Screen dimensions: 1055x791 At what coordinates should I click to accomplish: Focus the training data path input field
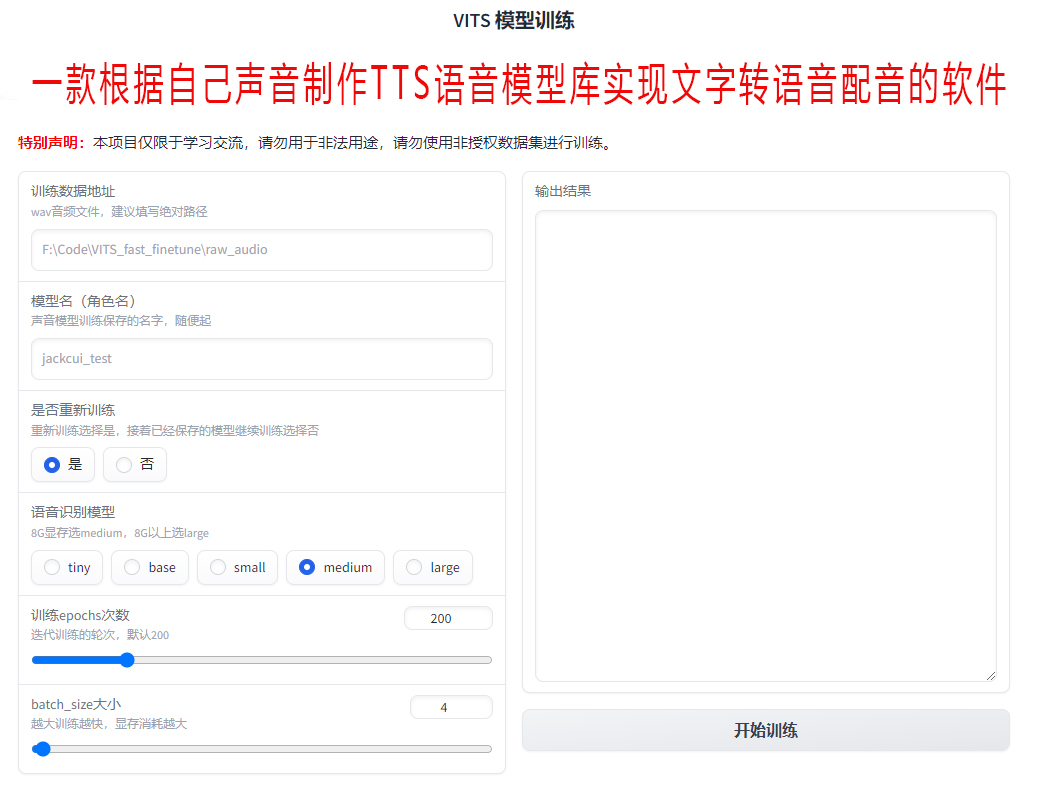tap(262, 250)
